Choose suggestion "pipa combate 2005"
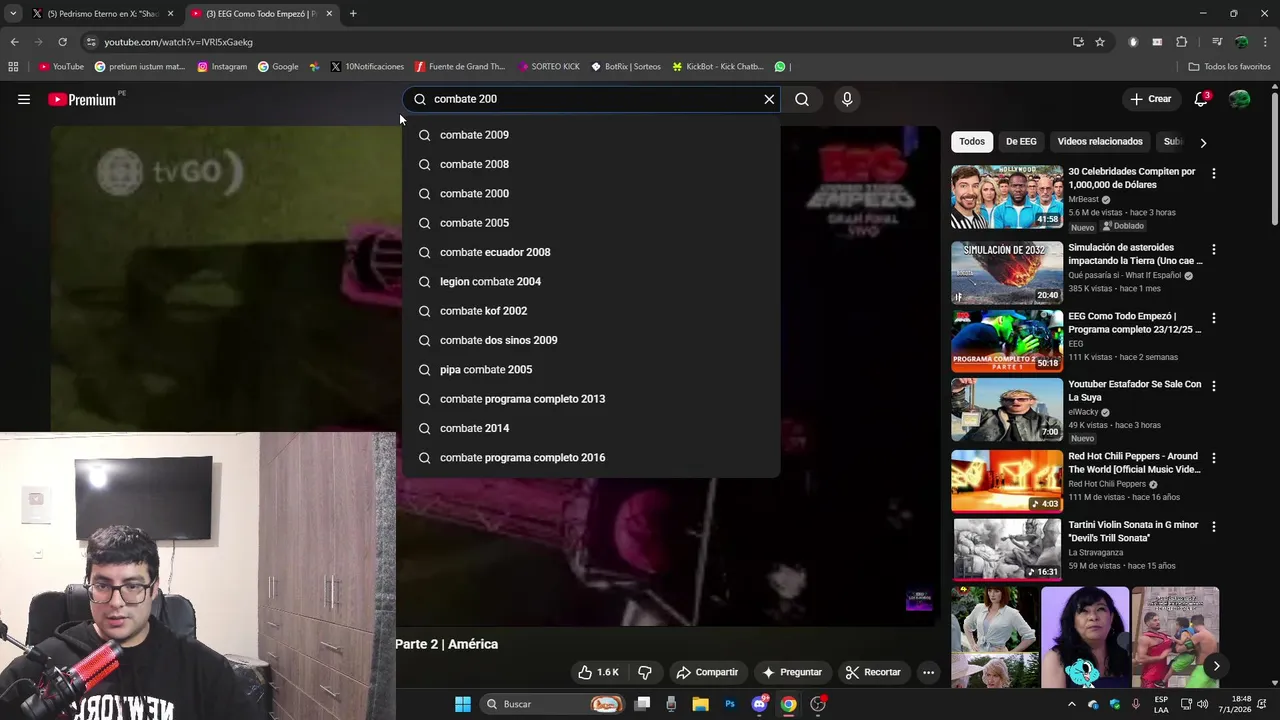Image resolution: width=1280 pixels, height=720 pixels. pos(590,369)
